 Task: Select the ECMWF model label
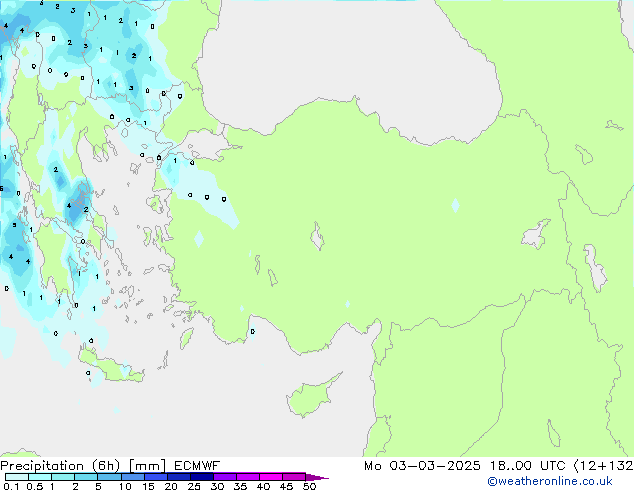(x=197, y=466)
